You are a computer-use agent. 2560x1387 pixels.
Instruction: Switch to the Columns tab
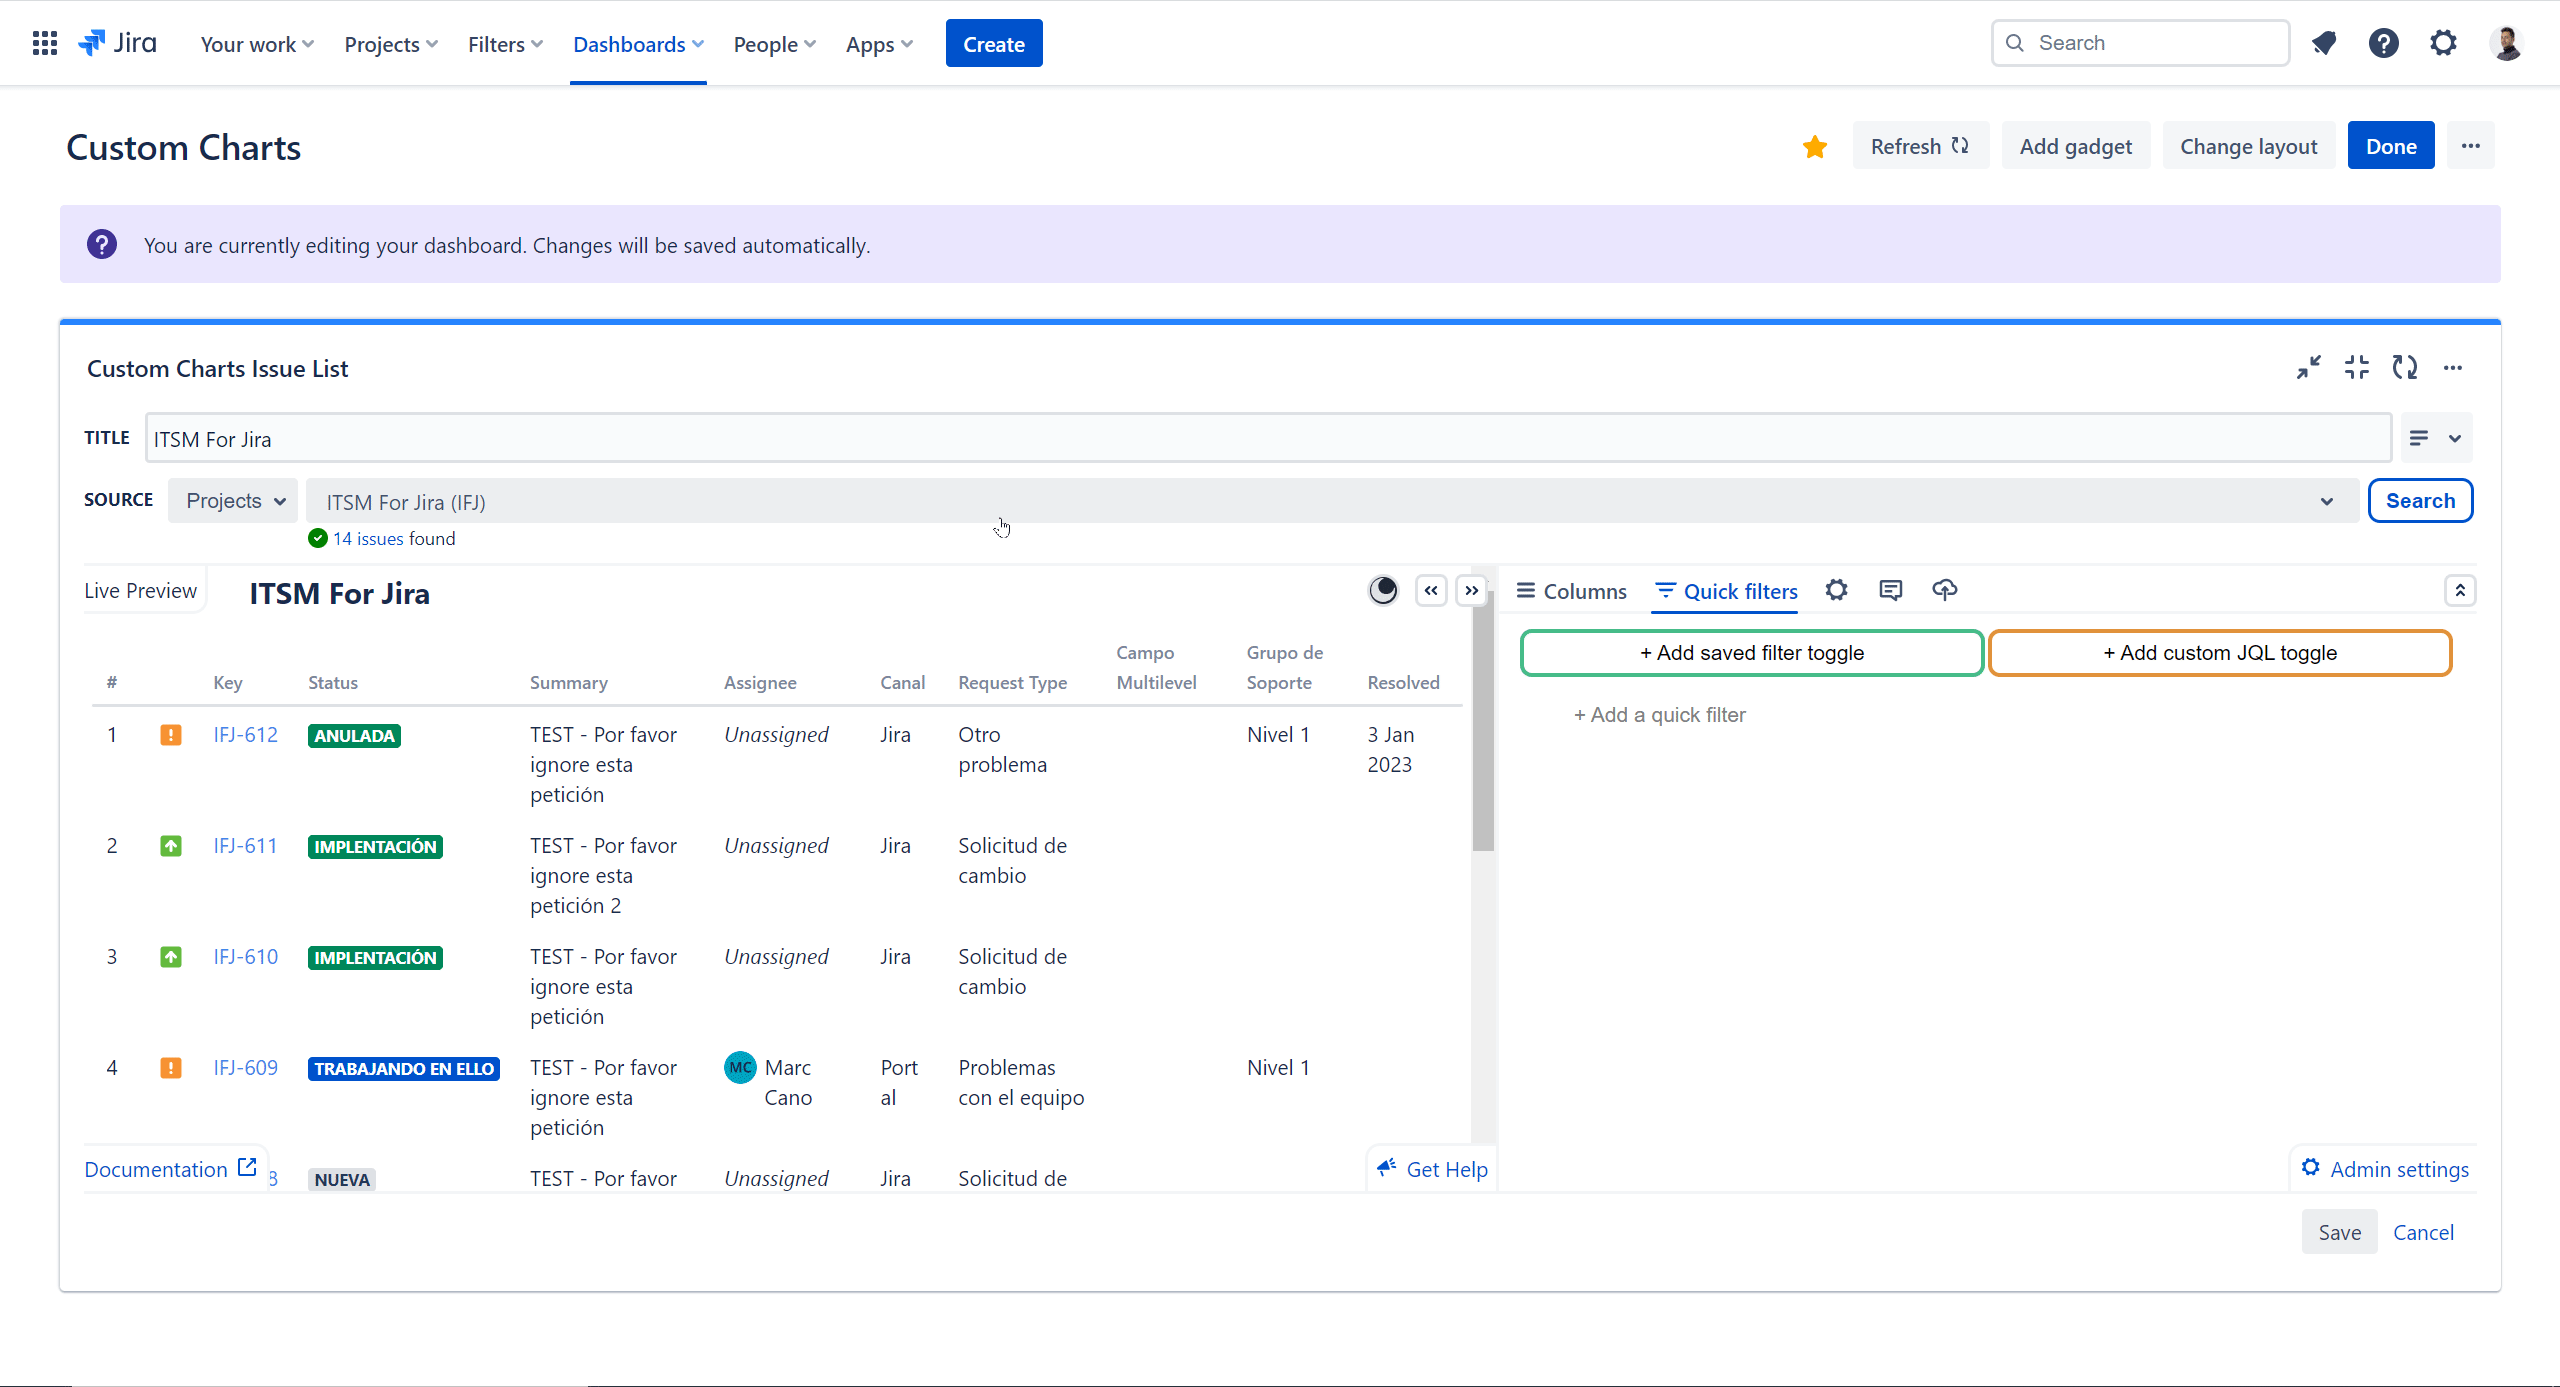1572,591
